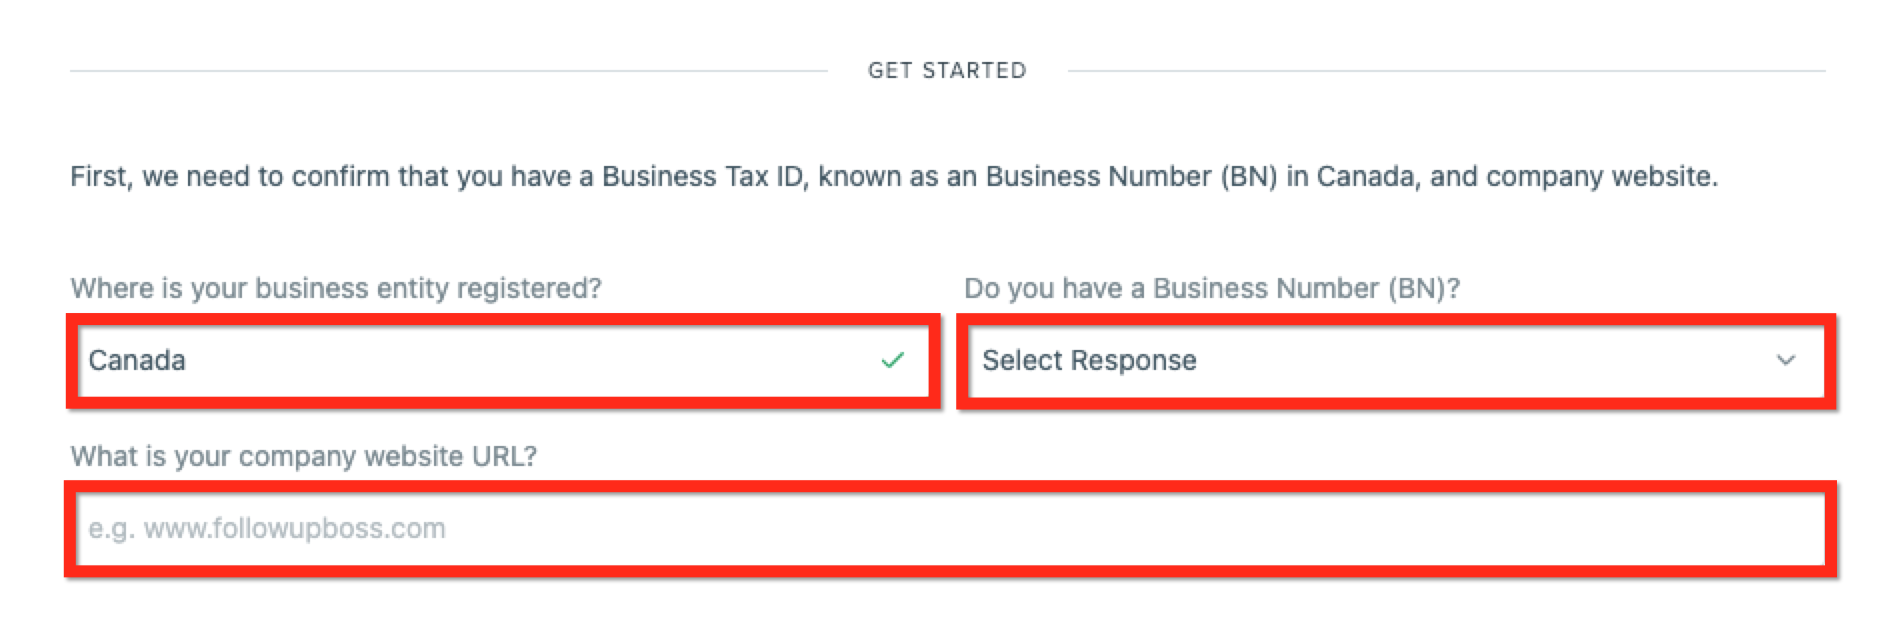
Task: Click the GET STARTED section heading
Action: (946, 70)
